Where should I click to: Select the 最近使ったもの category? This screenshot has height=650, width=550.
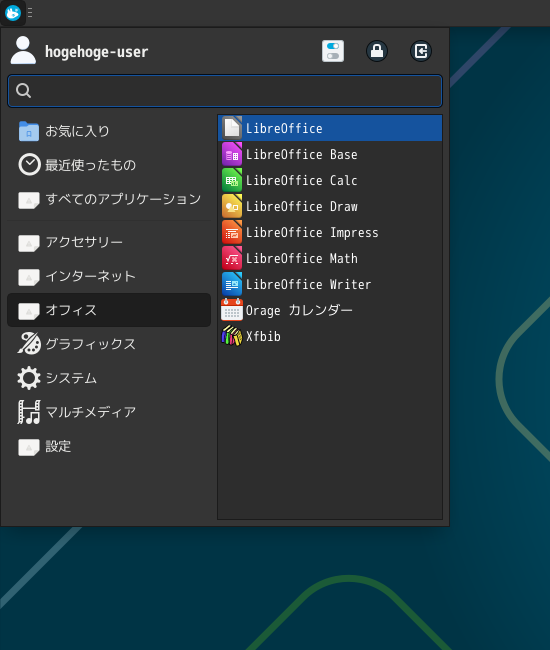109,165
